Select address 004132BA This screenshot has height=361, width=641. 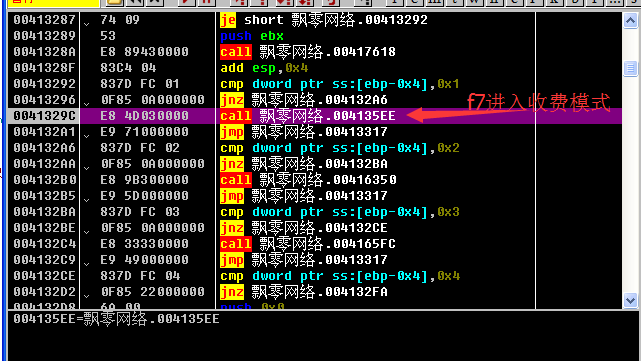(x=44, y=212)
